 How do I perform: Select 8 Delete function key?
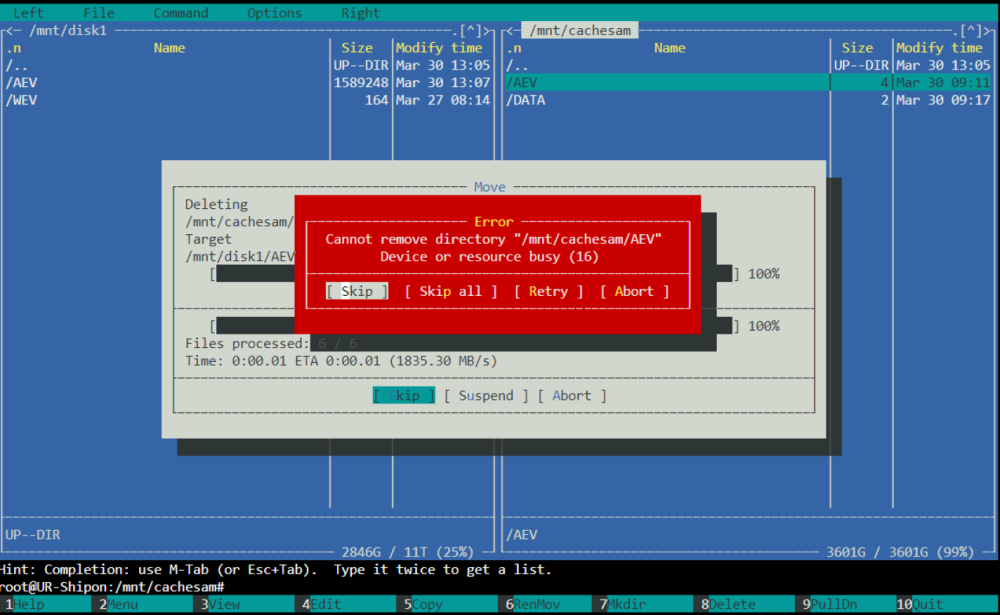tap(744, 604)
